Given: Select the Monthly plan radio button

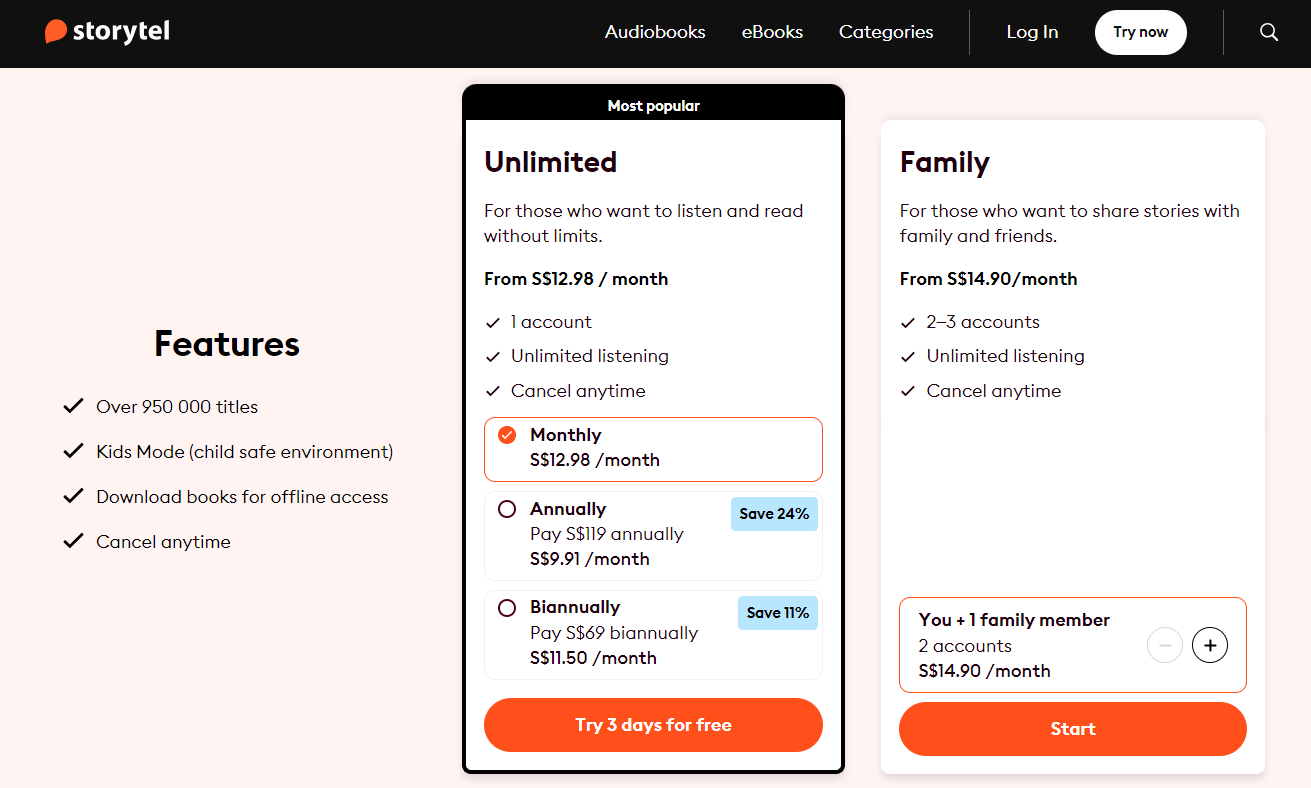Looking at the screenshot, I should click(x=507, y=435).
